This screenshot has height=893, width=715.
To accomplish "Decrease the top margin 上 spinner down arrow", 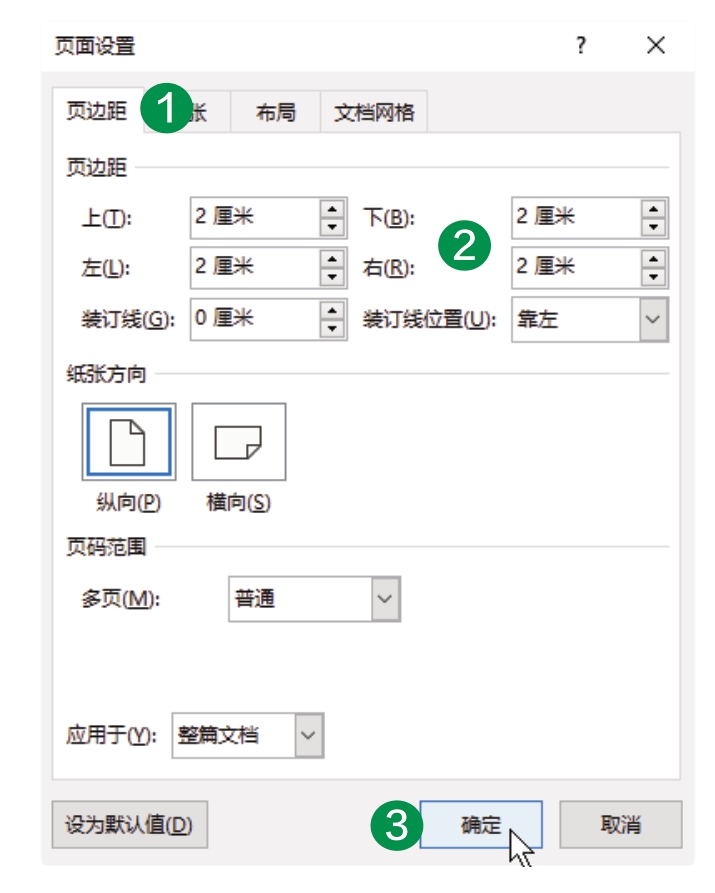I will [x=332, y=227].
